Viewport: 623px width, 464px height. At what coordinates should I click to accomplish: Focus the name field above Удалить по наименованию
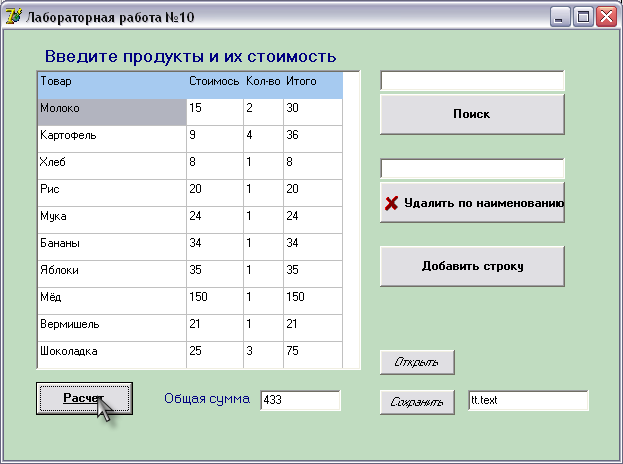[x=472, y=168]
